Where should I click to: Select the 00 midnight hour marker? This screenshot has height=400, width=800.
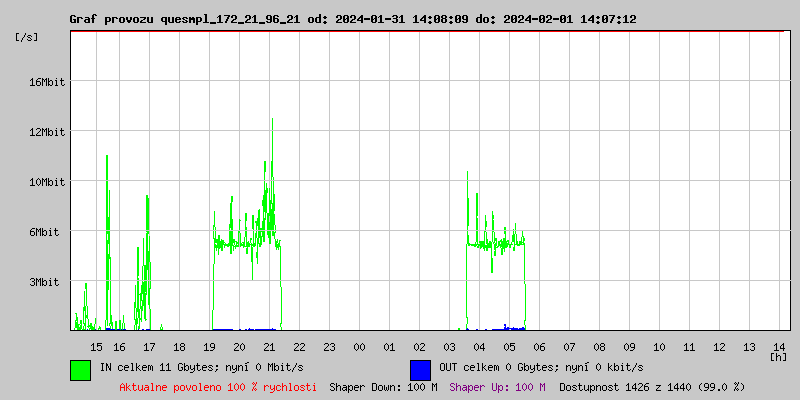pyautogui.click(x=359, y=346)
